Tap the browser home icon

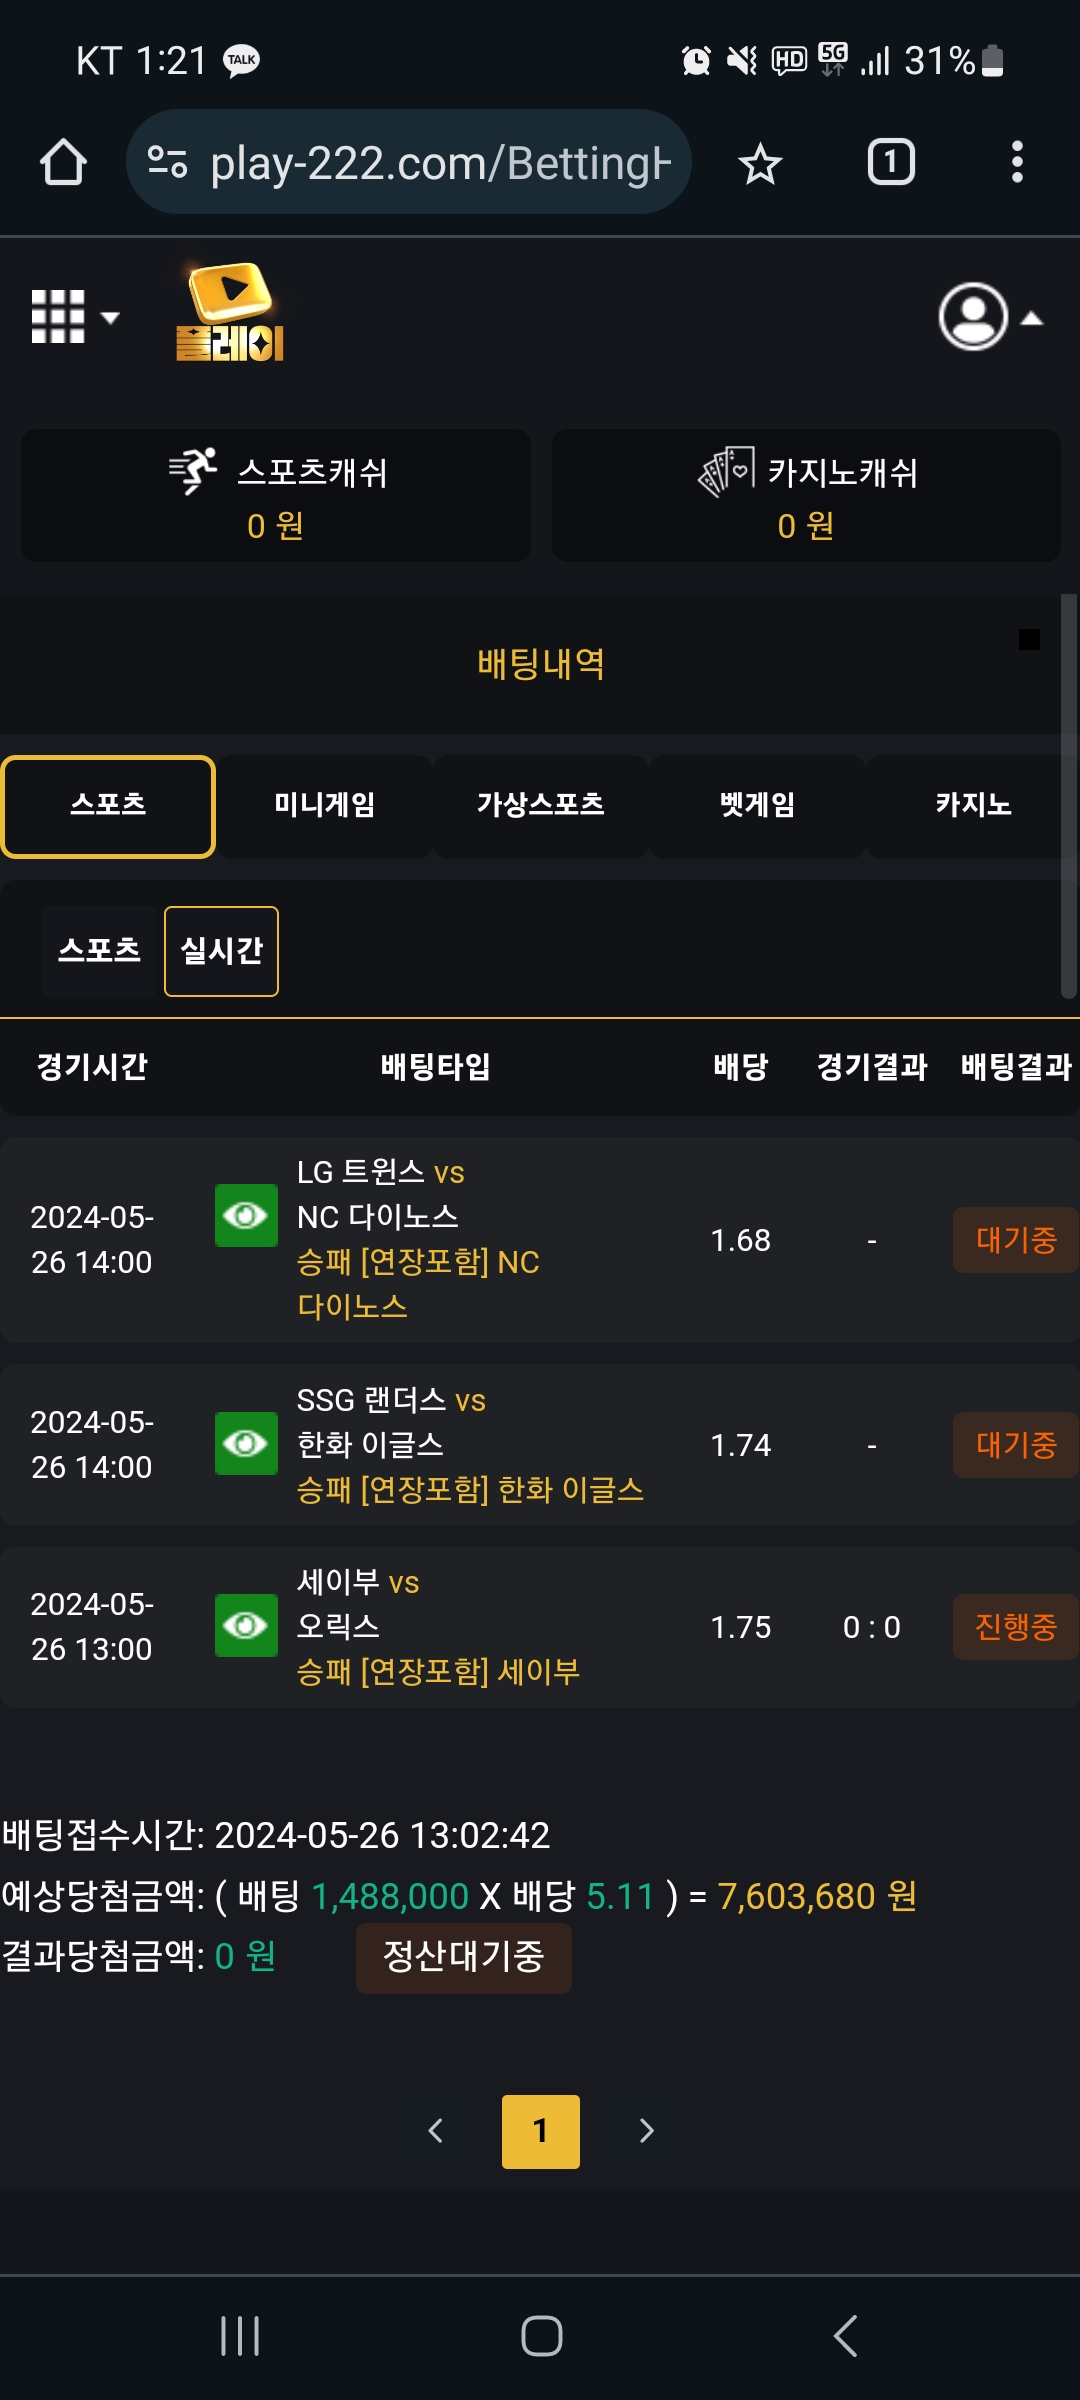click(x=63, y=162)
